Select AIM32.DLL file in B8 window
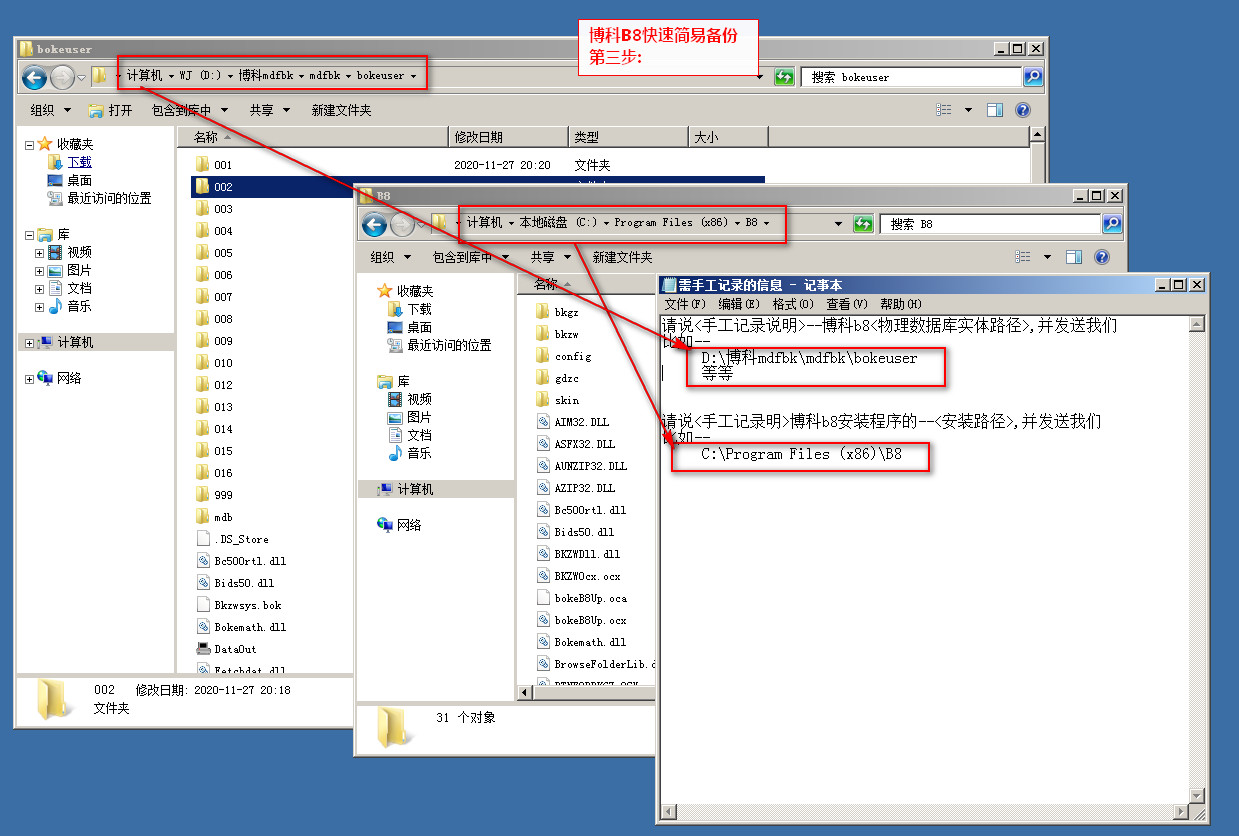1239x836 pixels. coord(584,422)
